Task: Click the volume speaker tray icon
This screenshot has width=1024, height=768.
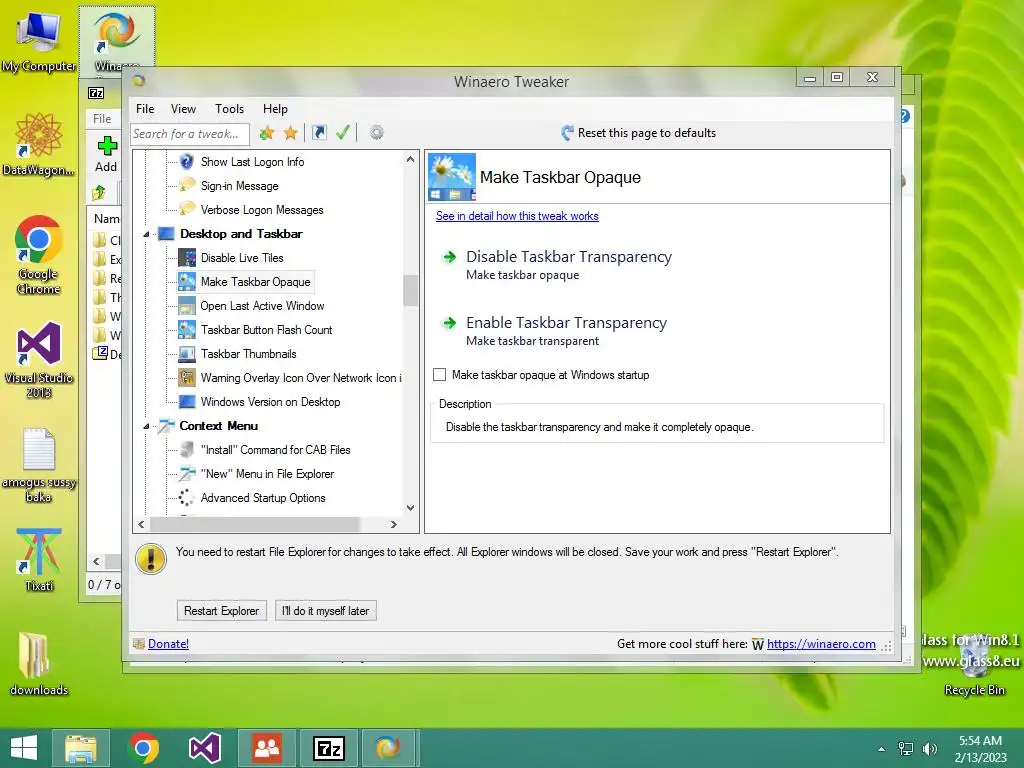Action: 929,748
